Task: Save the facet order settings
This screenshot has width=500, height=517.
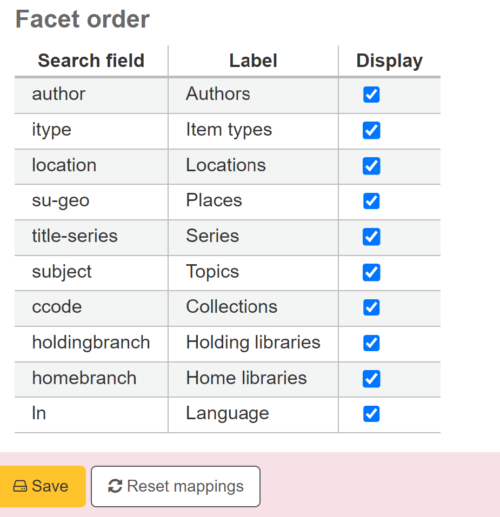Action: [42, 486]
